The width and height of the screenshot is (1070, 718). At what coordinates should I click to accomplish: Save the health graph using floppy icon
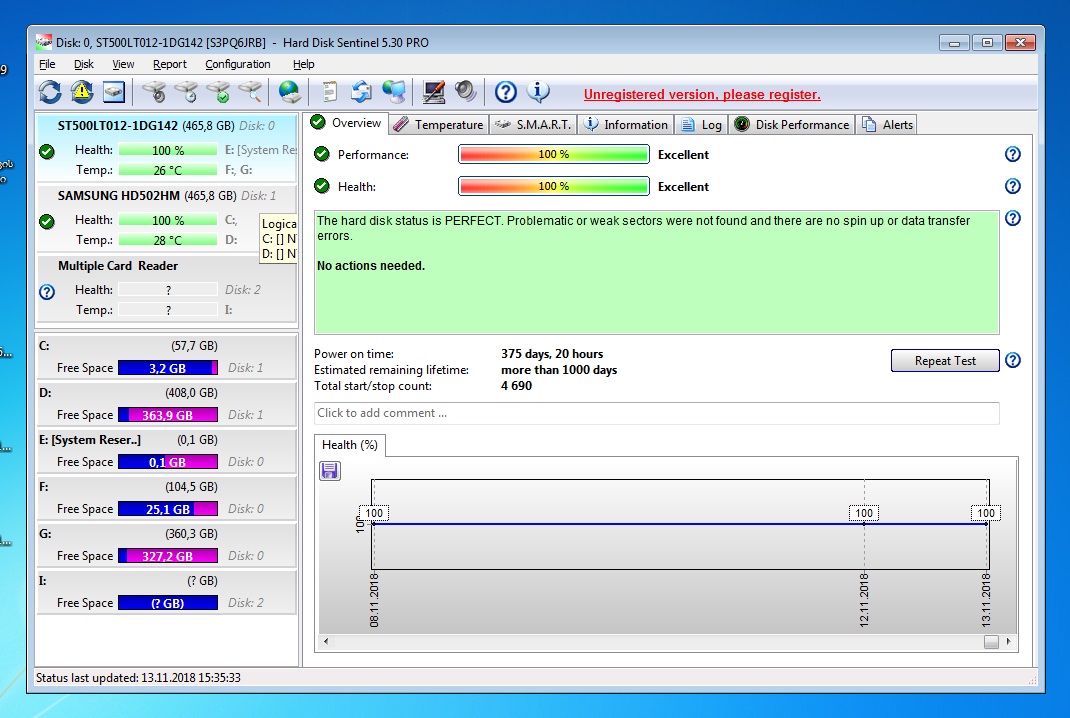click(330, 471)
